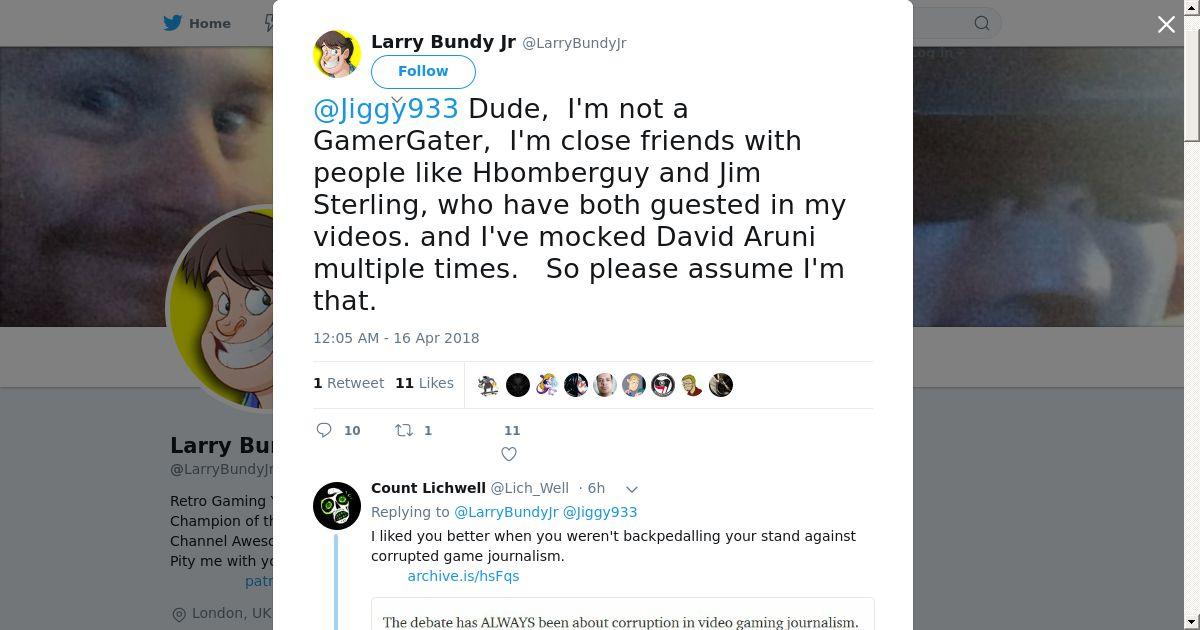Open Larry Bundy Jr's tweet avatar

[337, 54]
